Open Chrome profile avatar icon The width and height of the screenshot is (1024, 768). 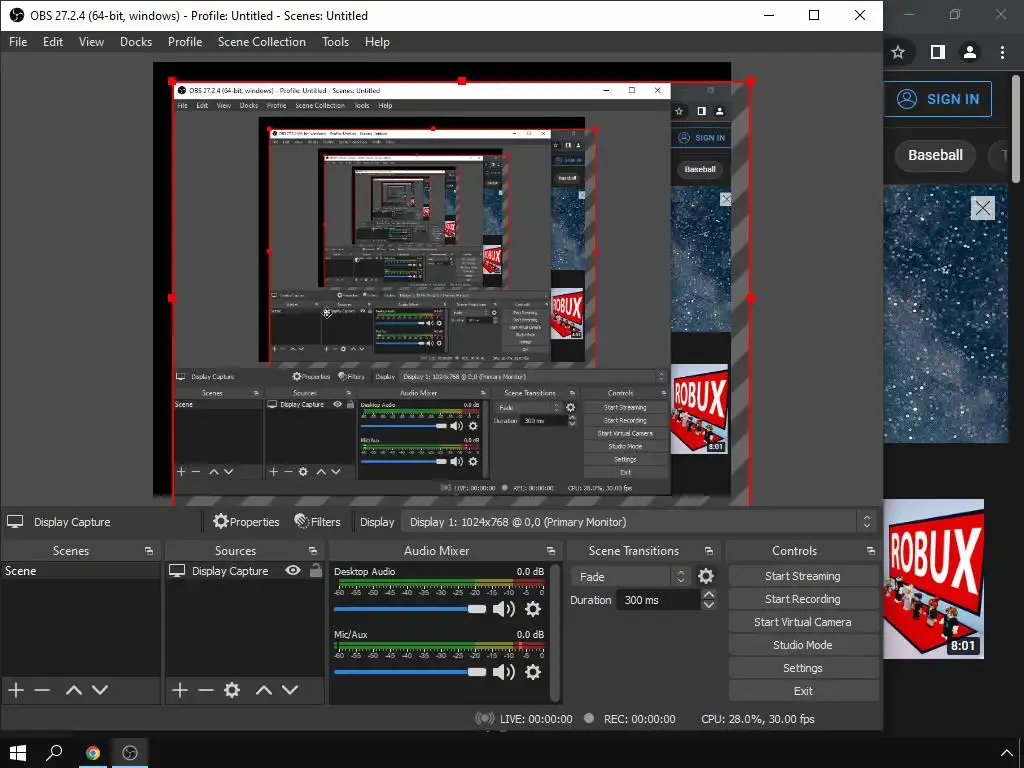tap(970, 52)
